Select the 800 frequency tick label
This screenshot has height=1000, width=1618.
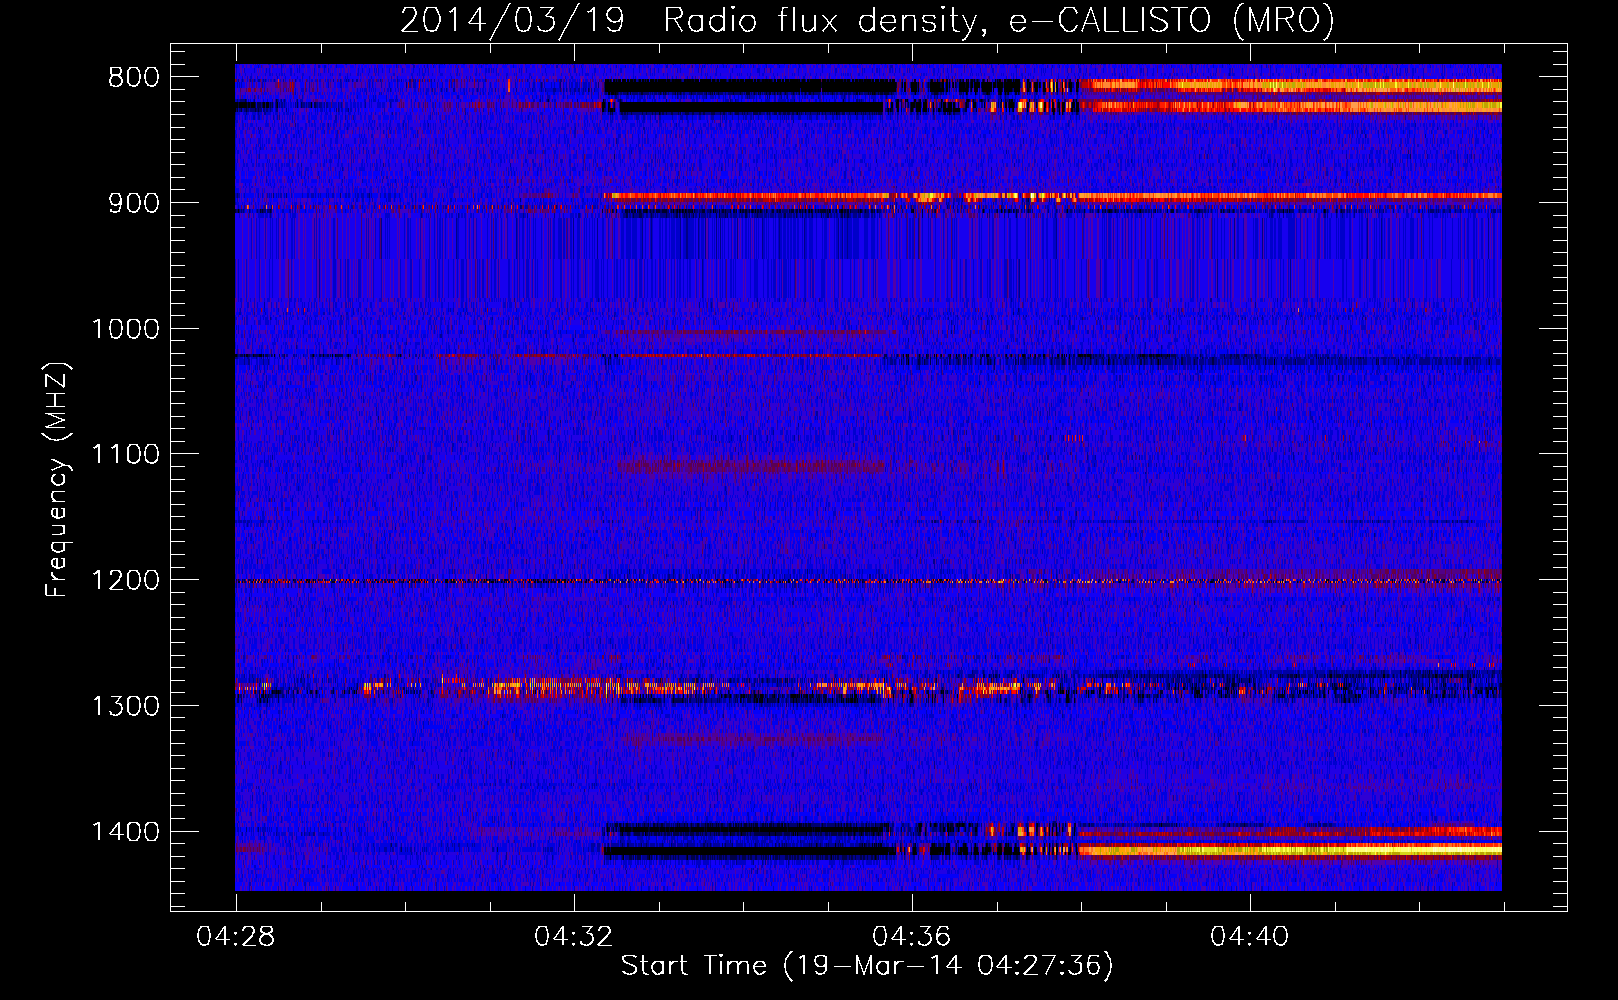click(133, 78)
